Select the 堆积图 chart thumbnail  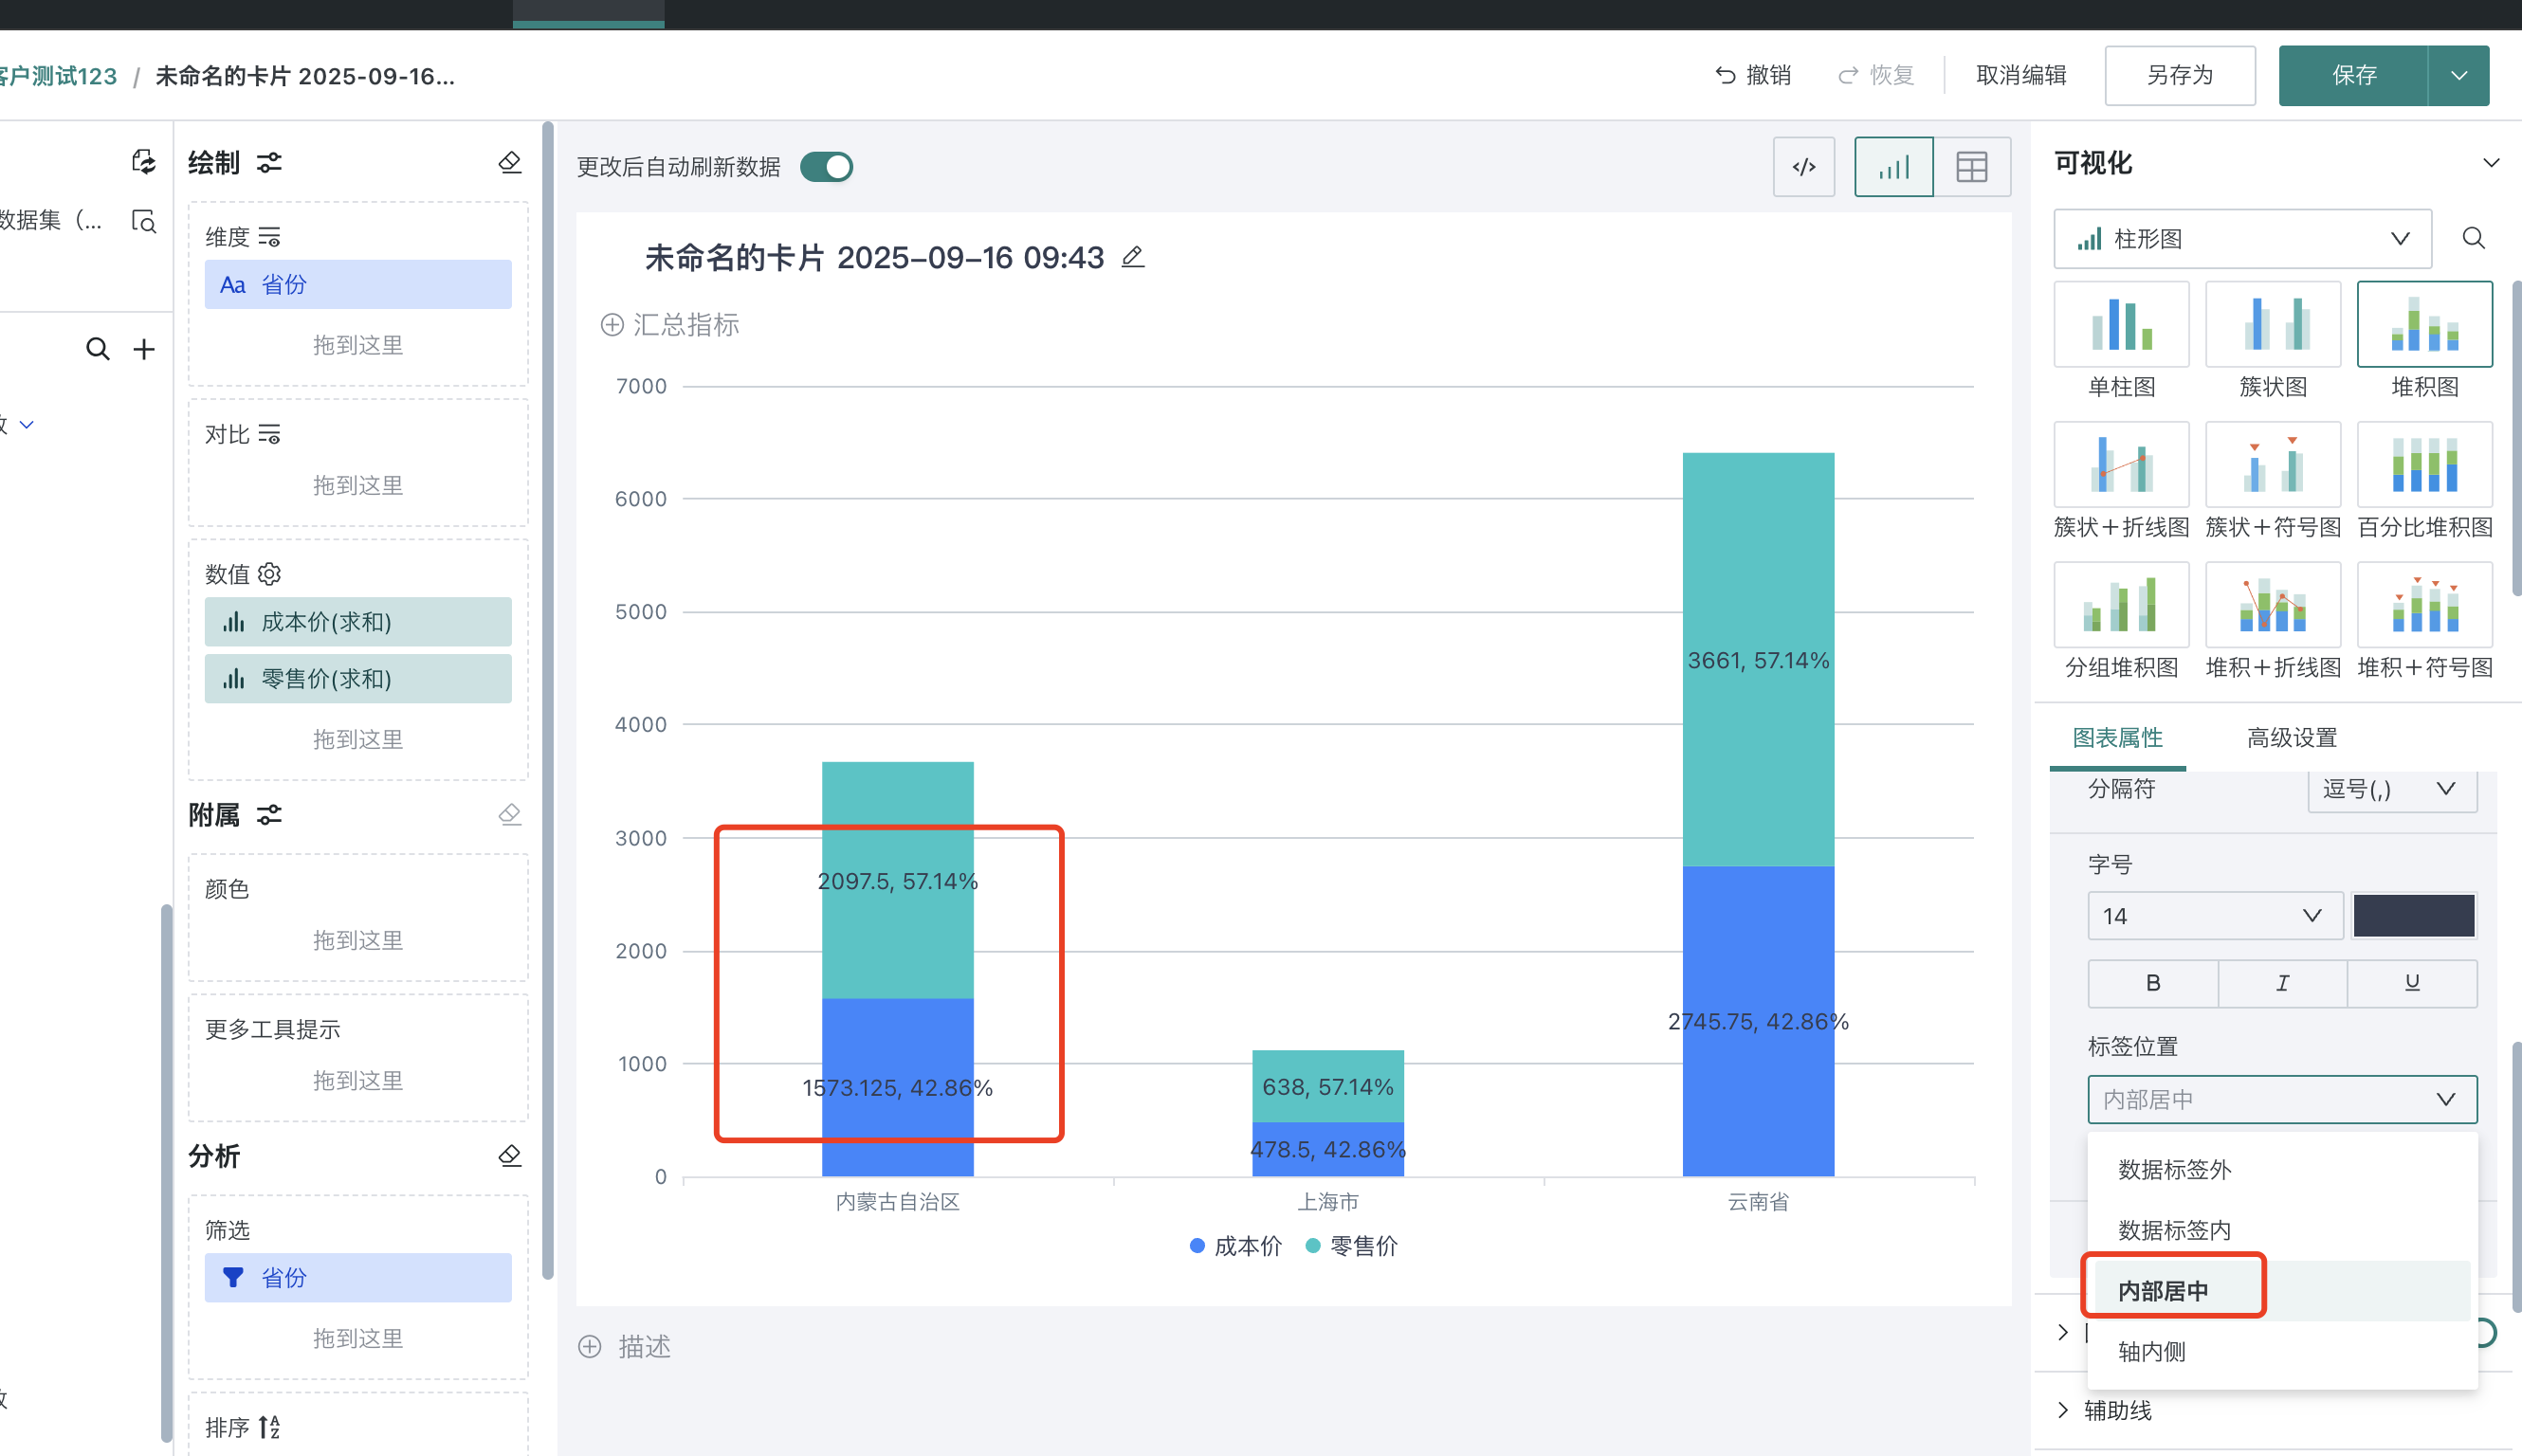coord(2424,324)
